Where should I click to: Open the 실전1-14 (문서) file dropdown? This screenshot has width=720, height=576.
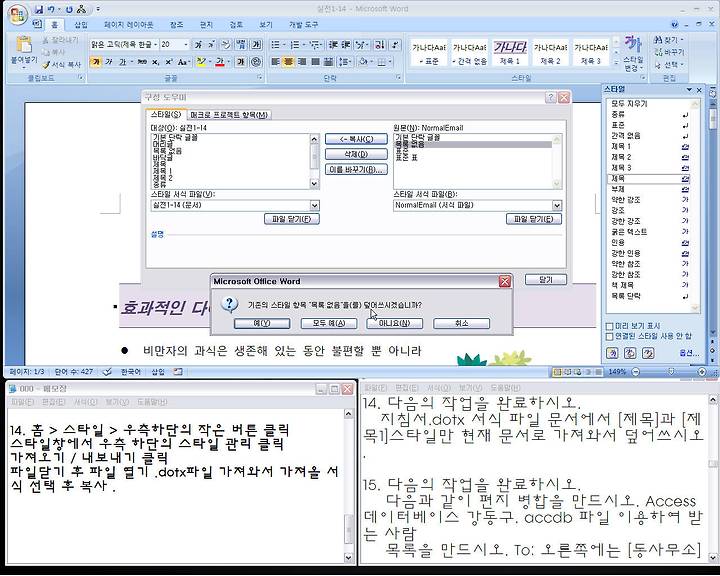315,205
